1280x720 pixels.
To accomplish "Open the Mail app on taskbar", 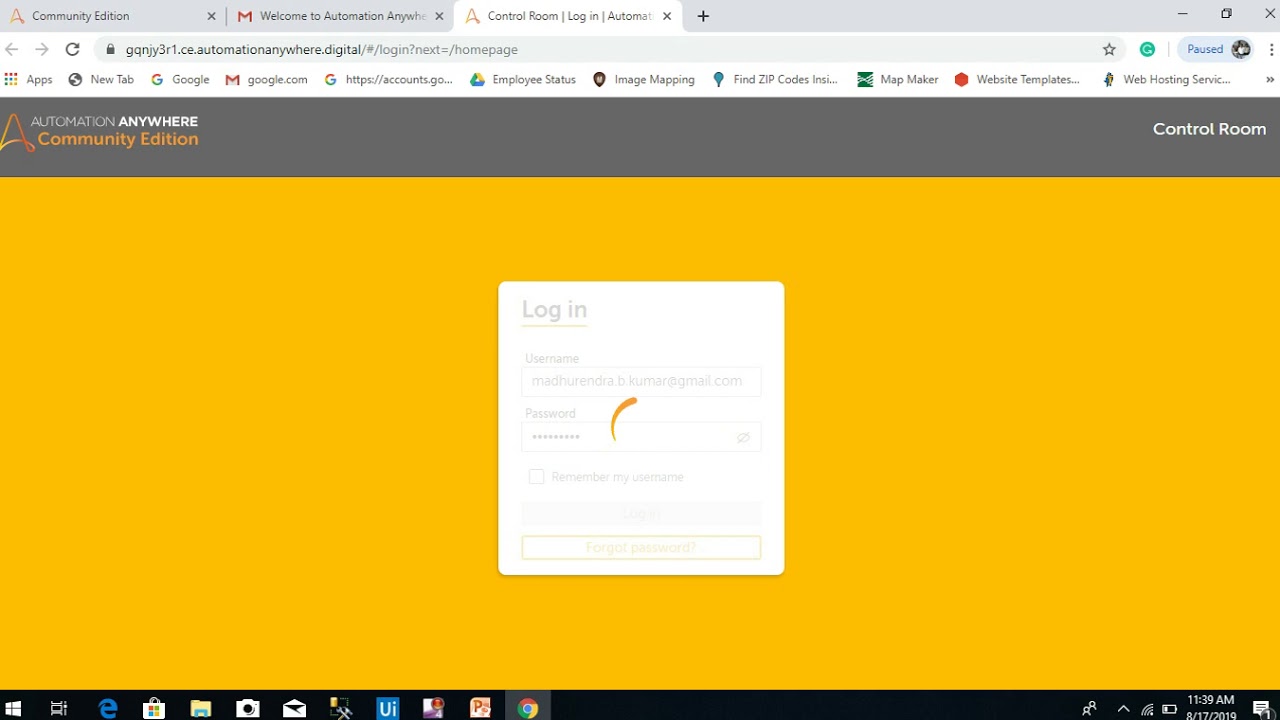I will [294, 708].
